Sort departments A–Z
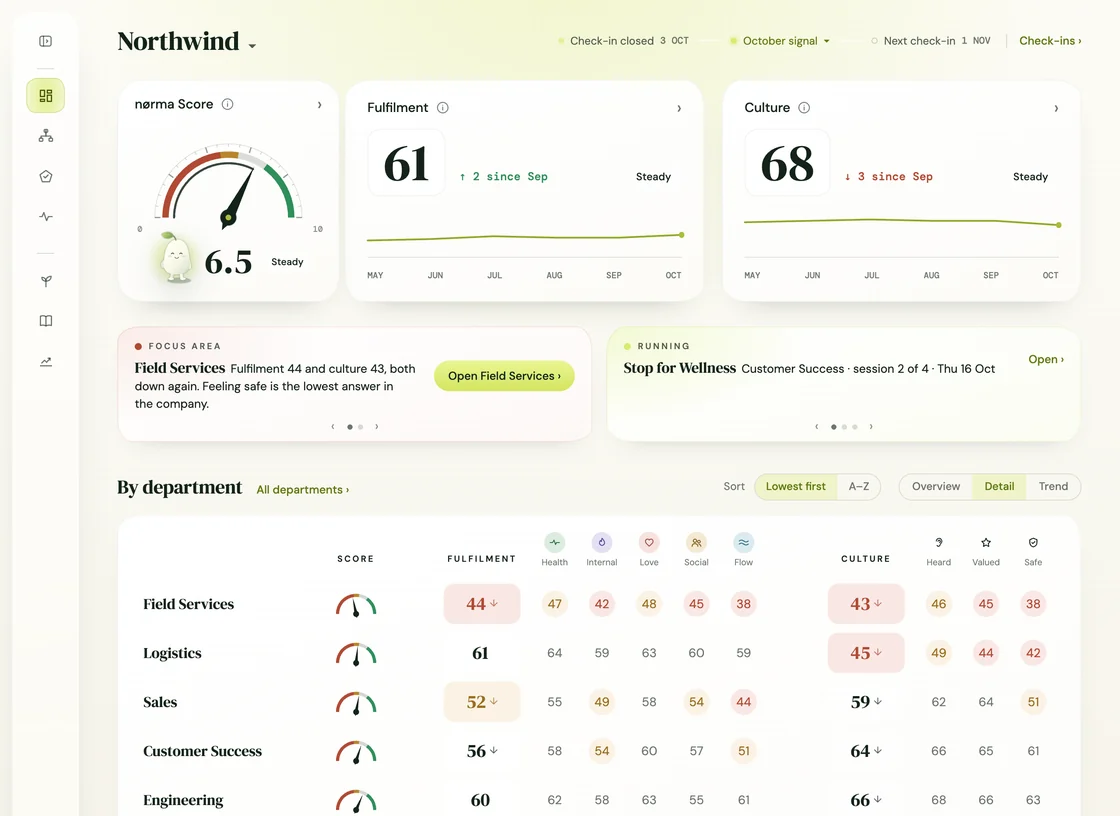Screen dimensions: 1120x816 [859, 487]
